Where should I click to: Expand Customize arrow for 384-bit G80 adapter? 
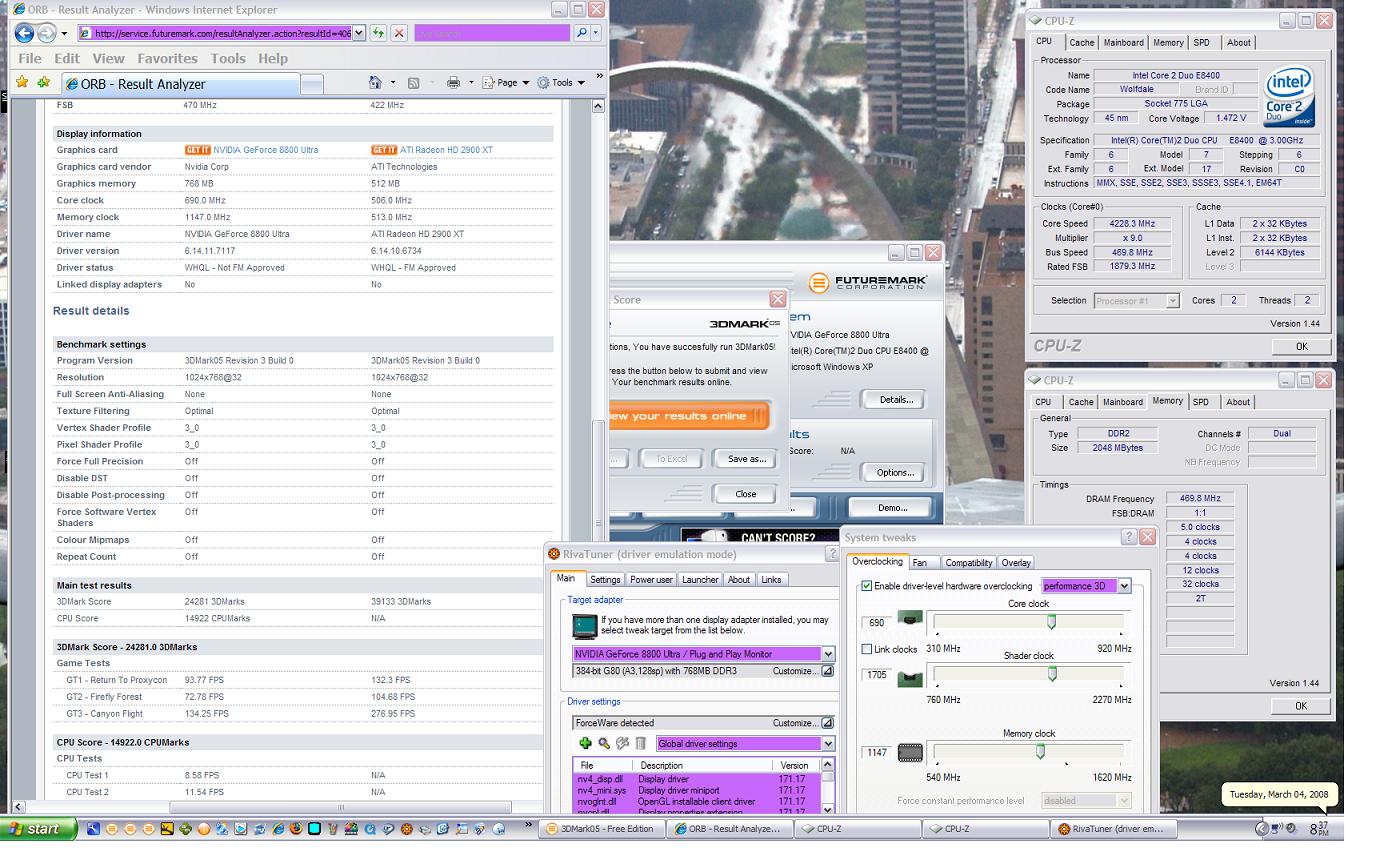827,671
